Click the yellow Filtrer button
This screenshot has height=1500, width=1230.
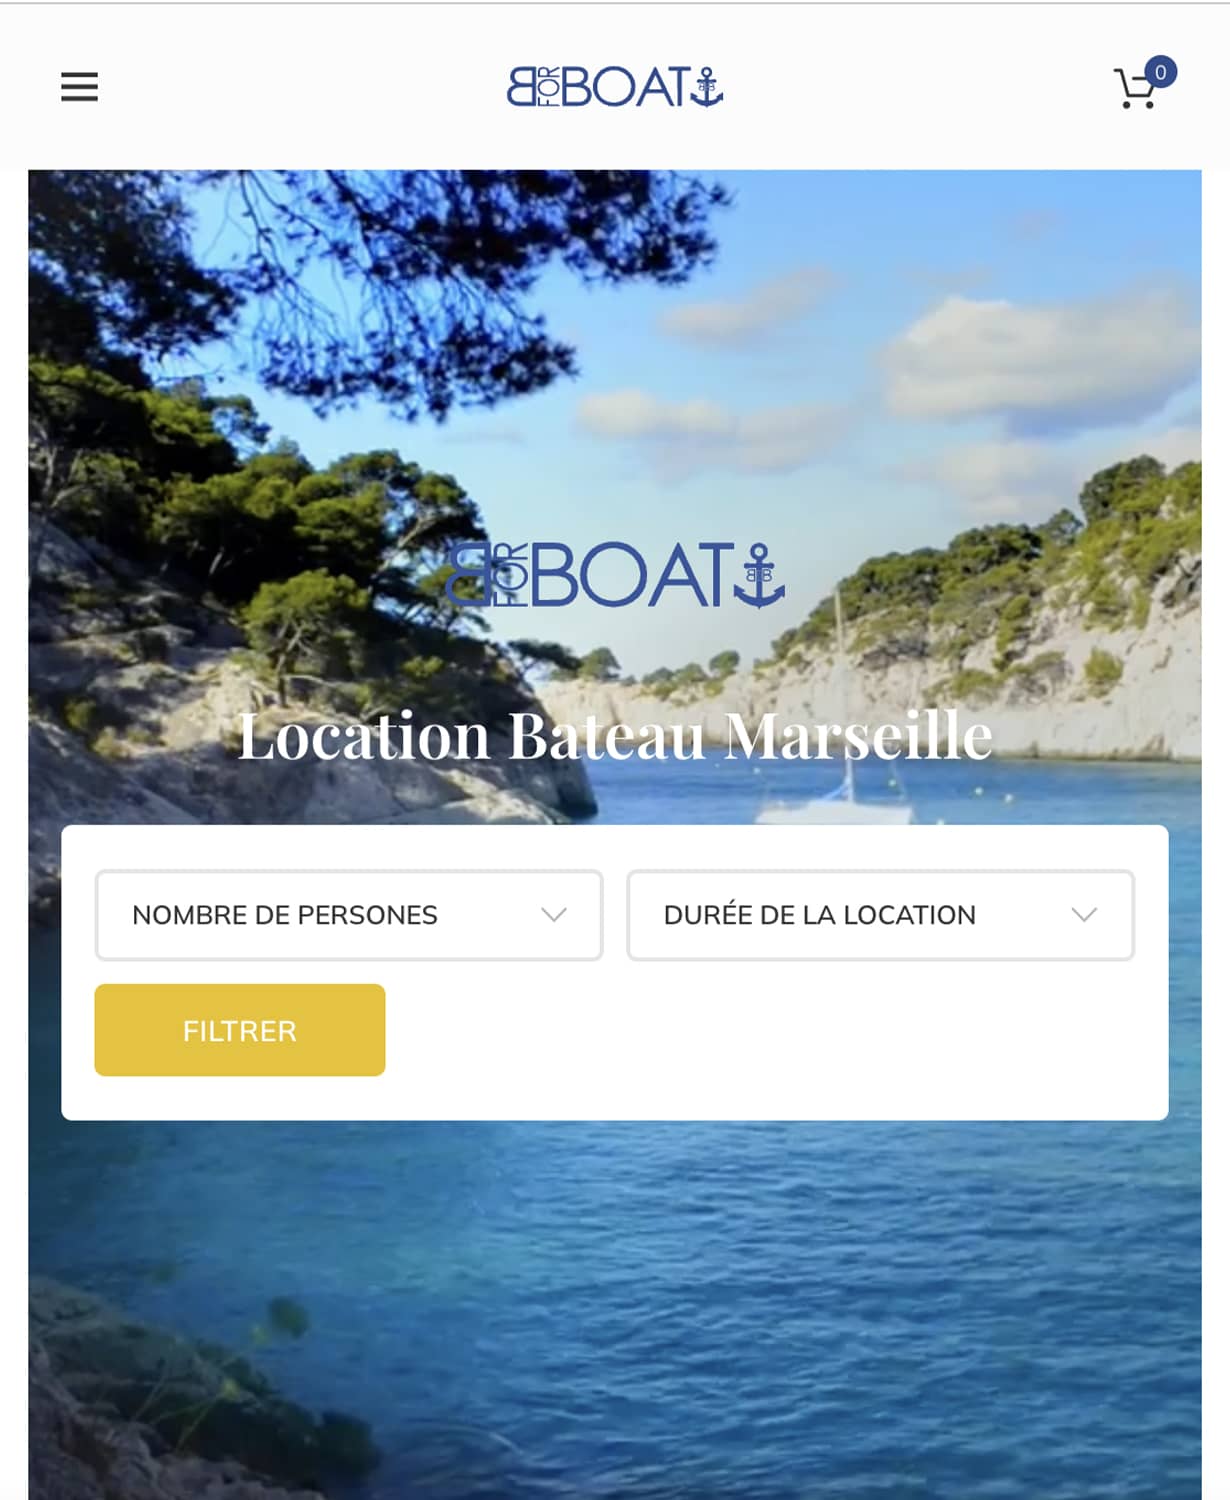240,1030
